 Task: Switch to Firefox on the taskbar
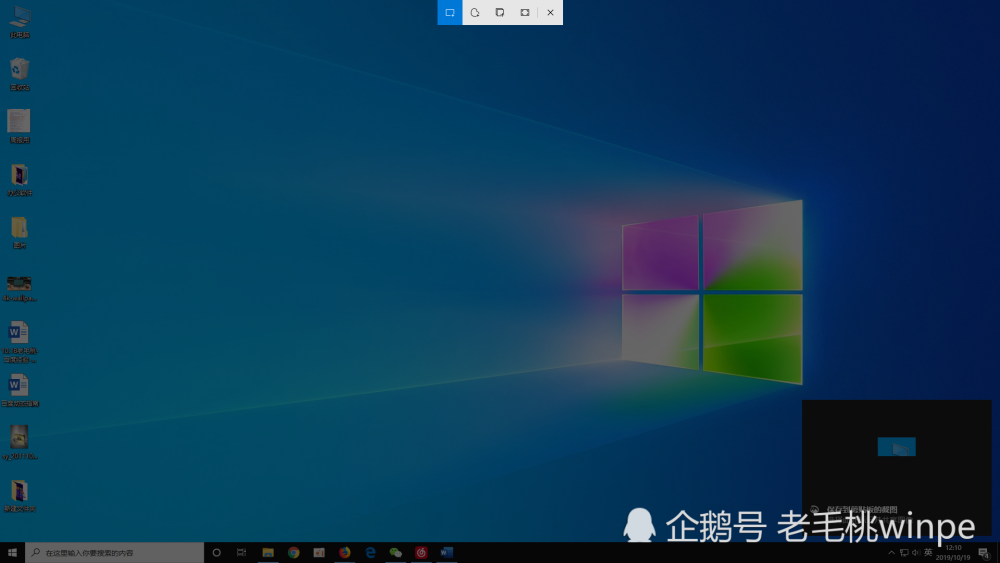click(x=344, y=553)
